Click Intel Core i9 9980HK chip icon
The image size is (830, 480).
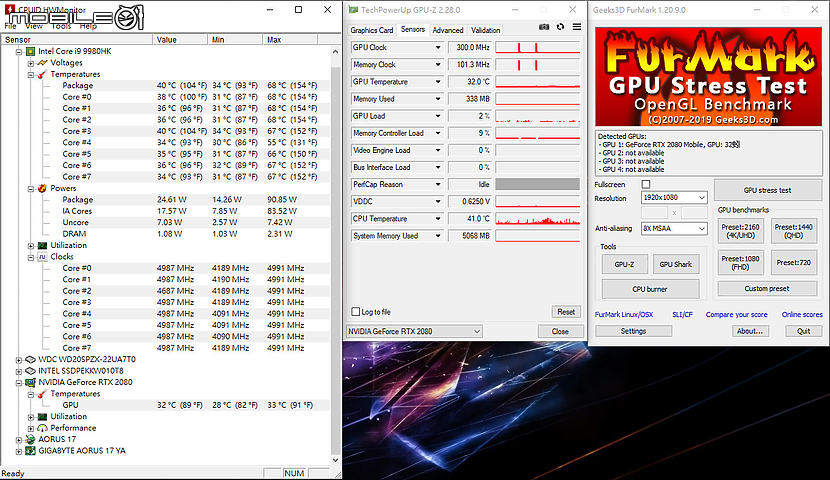click(x=31, y=51)
